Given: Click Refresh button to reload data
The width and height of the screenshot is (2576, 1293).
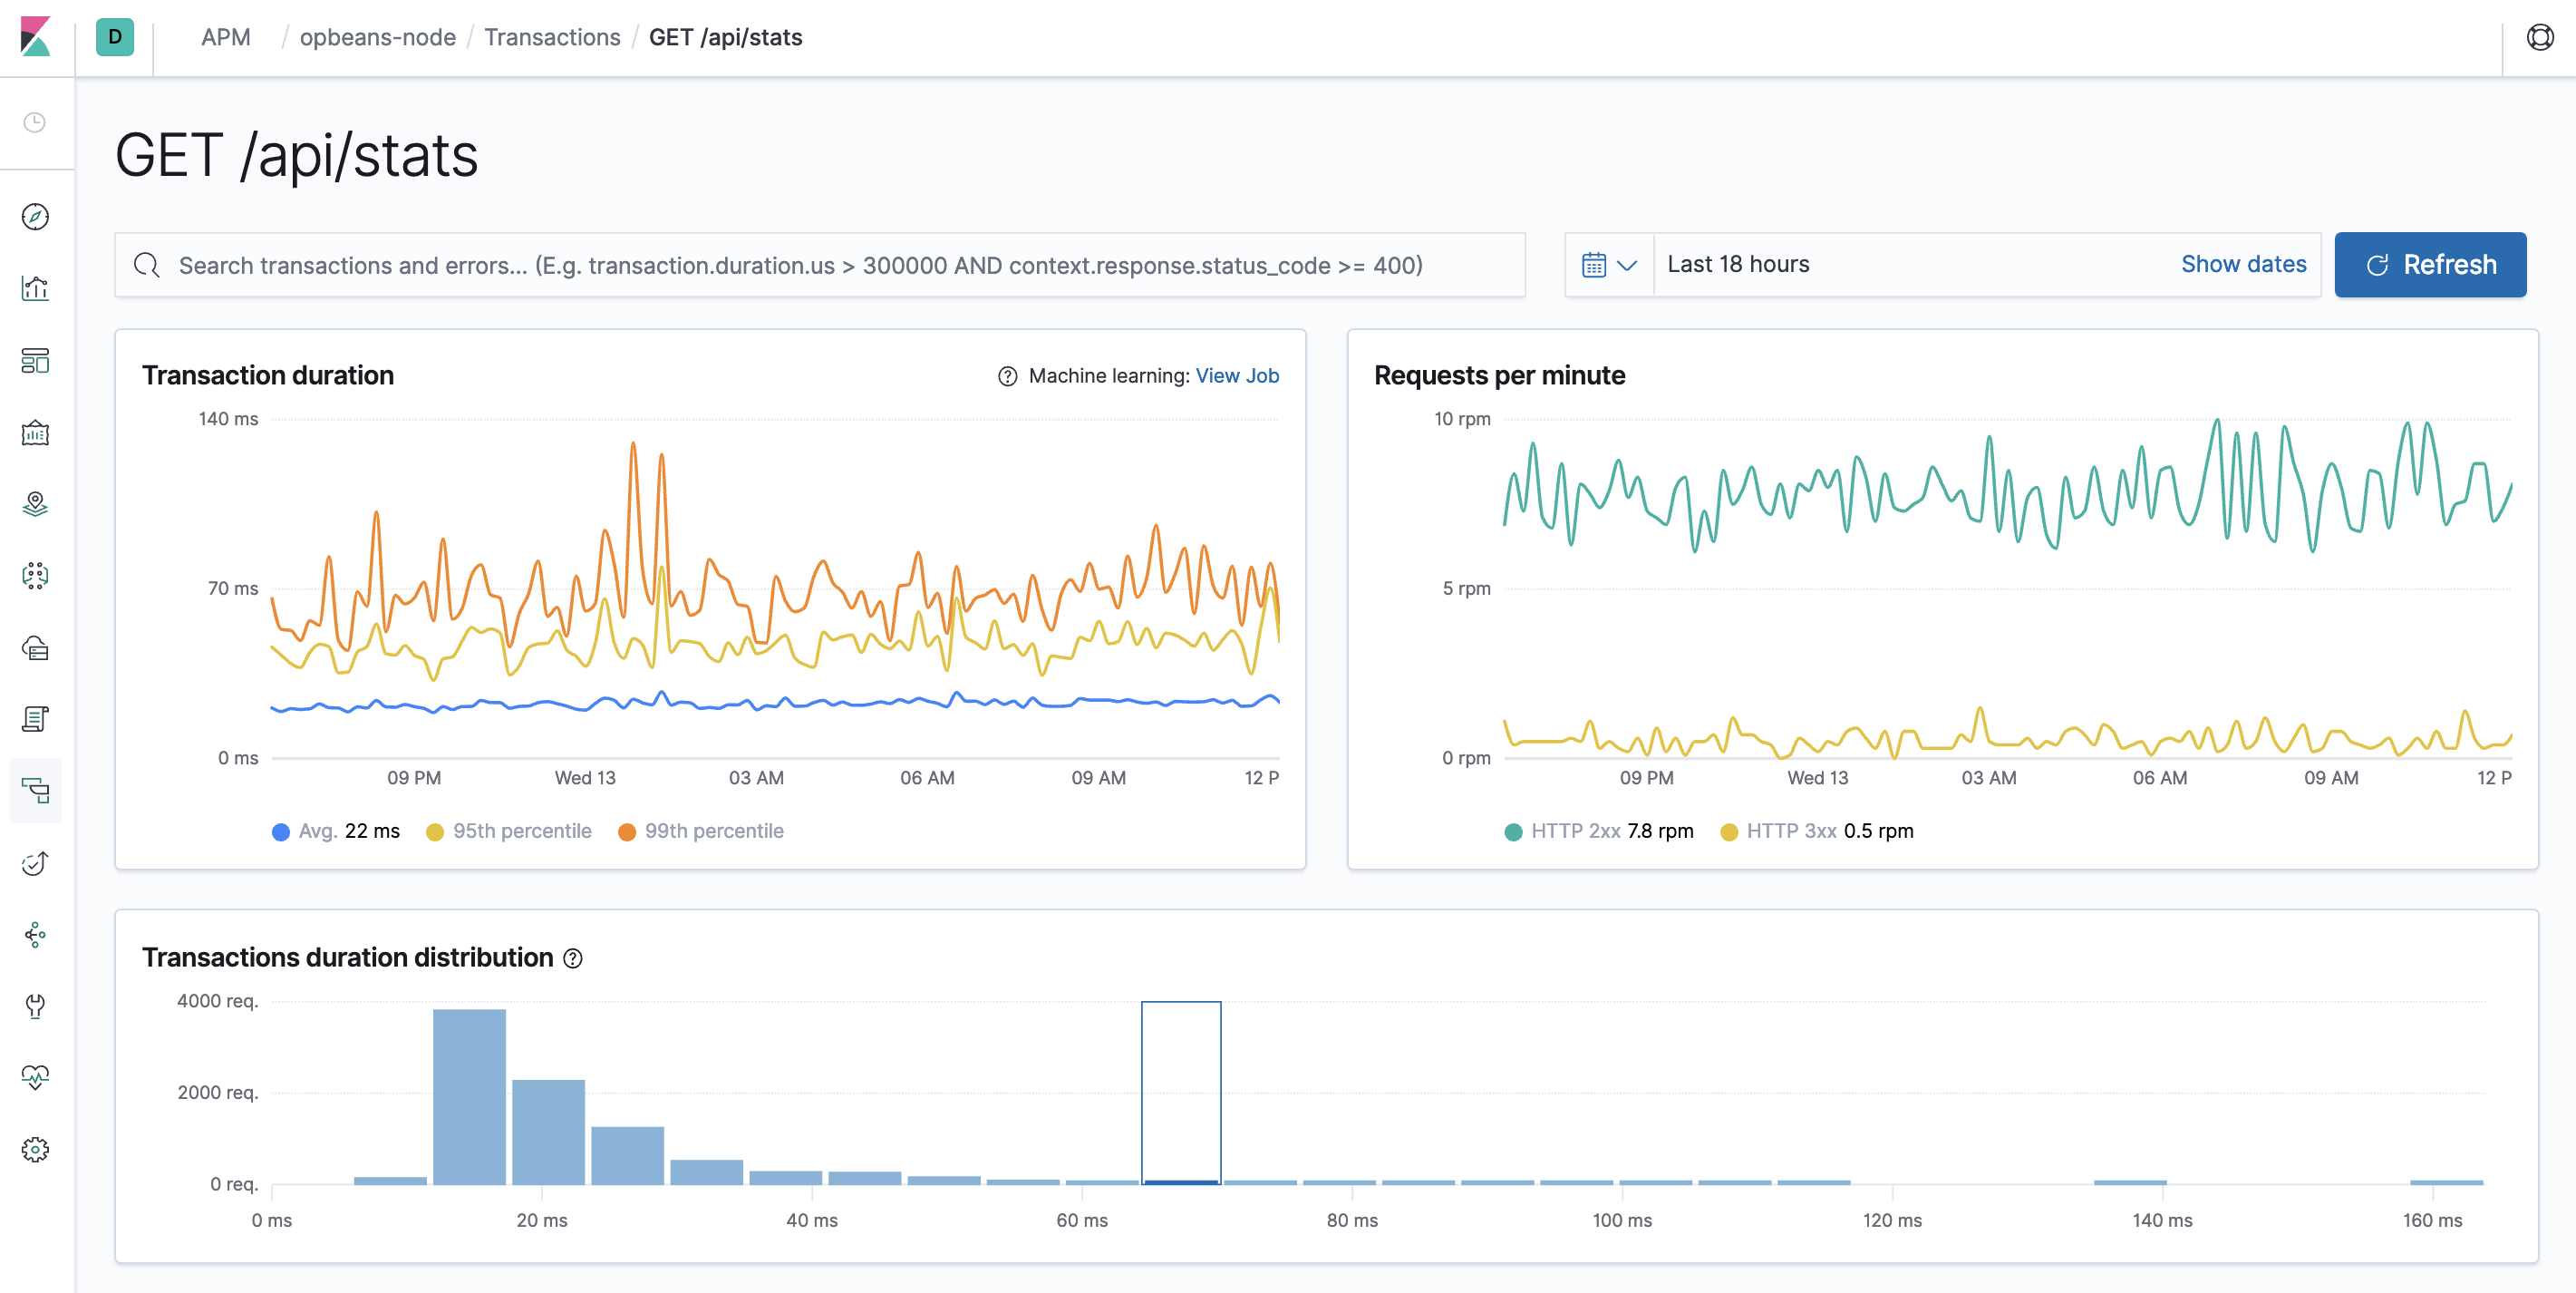Looking at the screenshot, I should pyautogui.click(x=2433, y=264).
